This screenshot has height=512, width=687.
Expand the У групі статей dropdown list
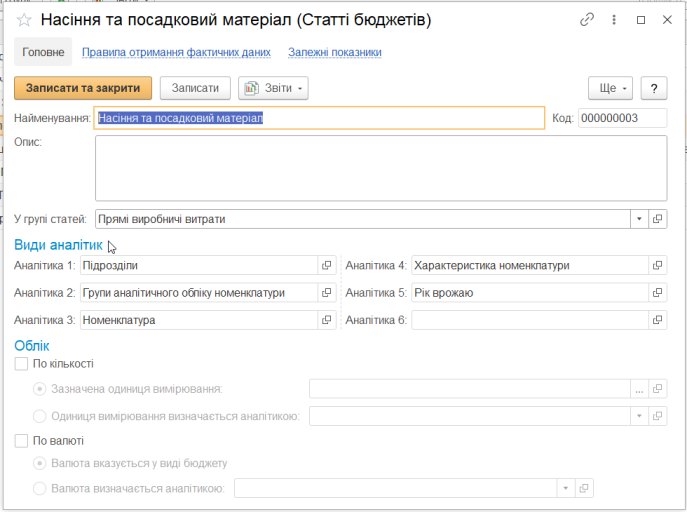click(639, 219)
